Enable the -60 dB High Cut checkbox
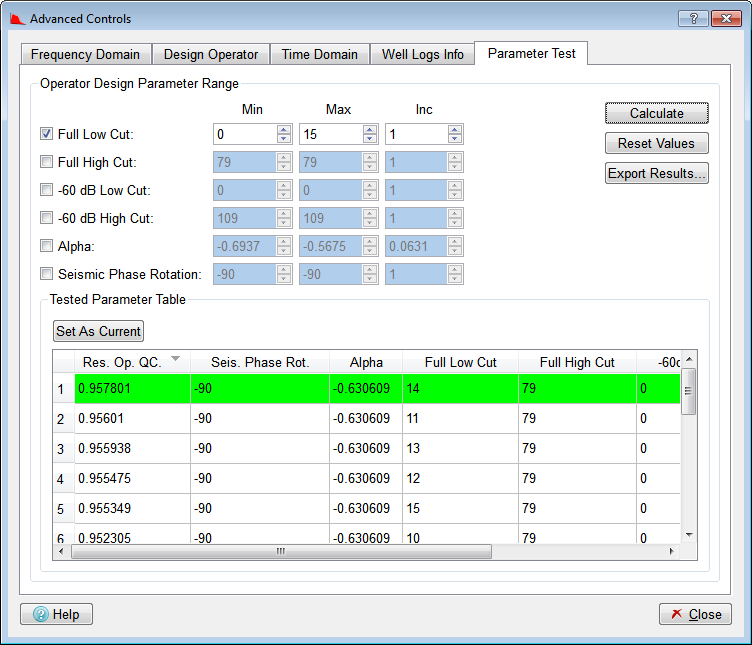Viewport: 752px width, 645px height. [47, 218]
